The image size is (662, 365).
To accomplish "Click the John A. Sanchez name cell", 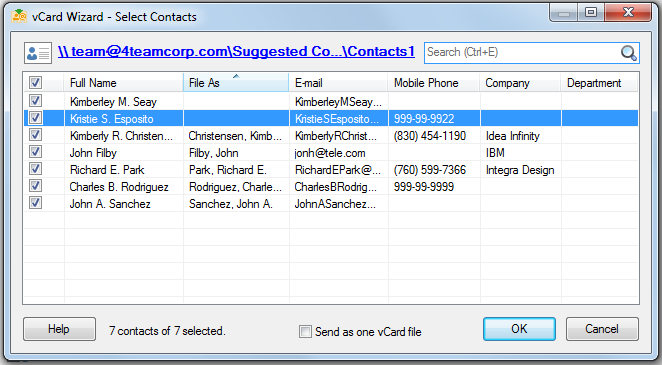I will tap(124, 204).
